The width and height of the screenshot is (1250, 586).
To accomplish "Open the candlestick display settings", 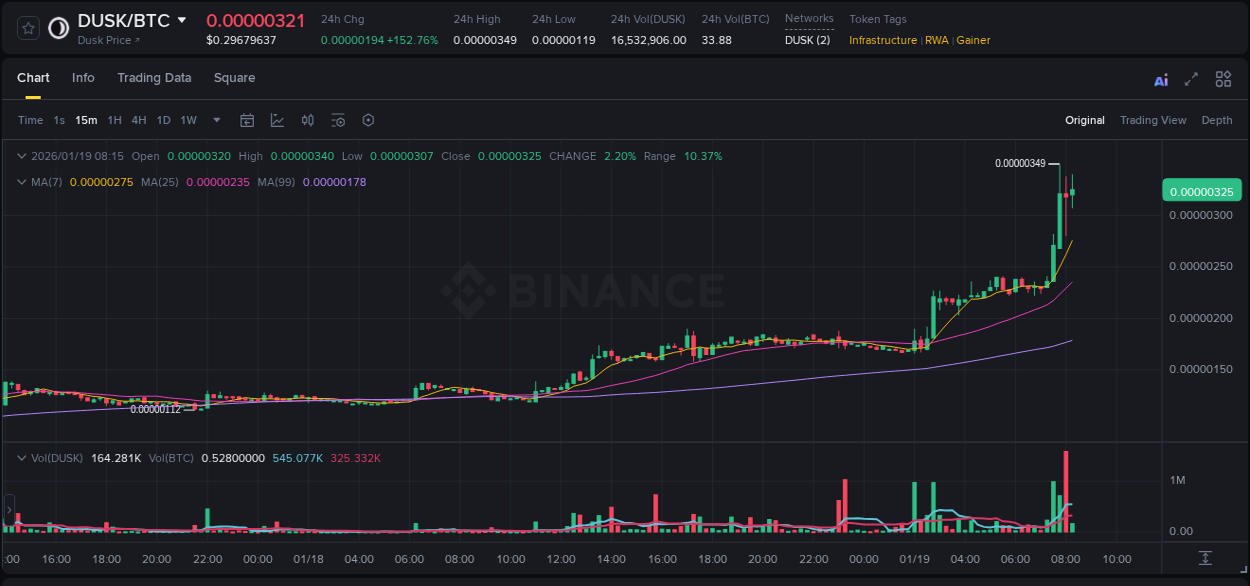I will click(x=308, y=120).
